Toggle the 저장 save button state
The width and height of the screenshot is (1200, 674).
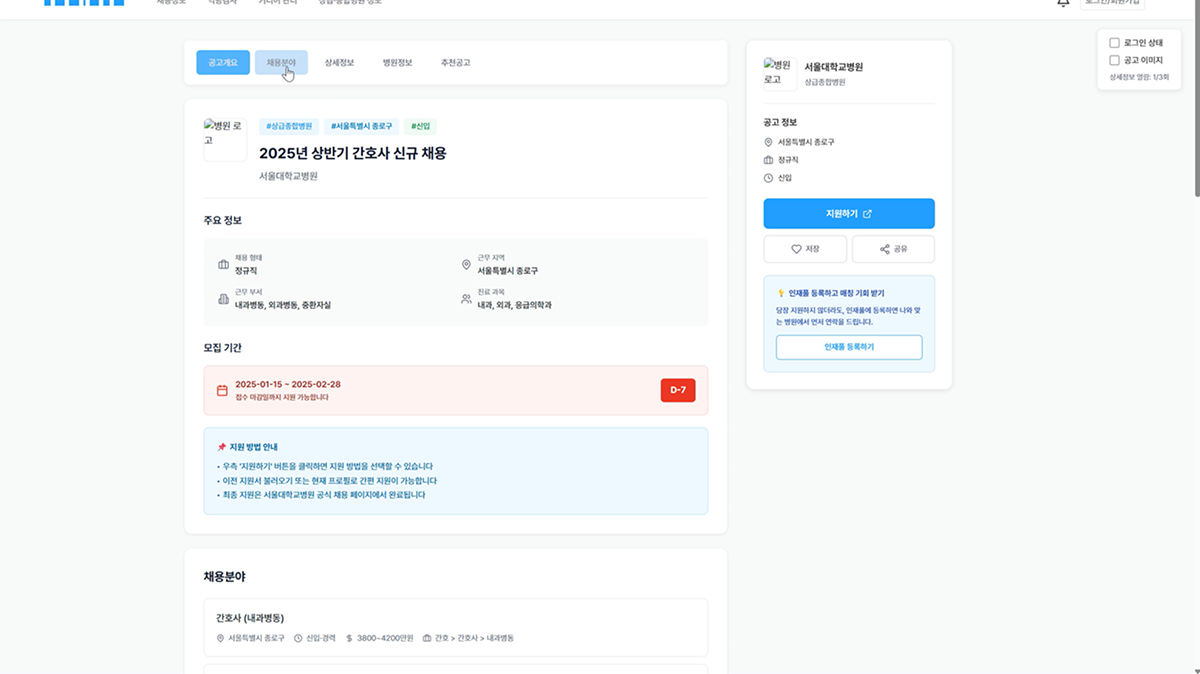[805, 248]
